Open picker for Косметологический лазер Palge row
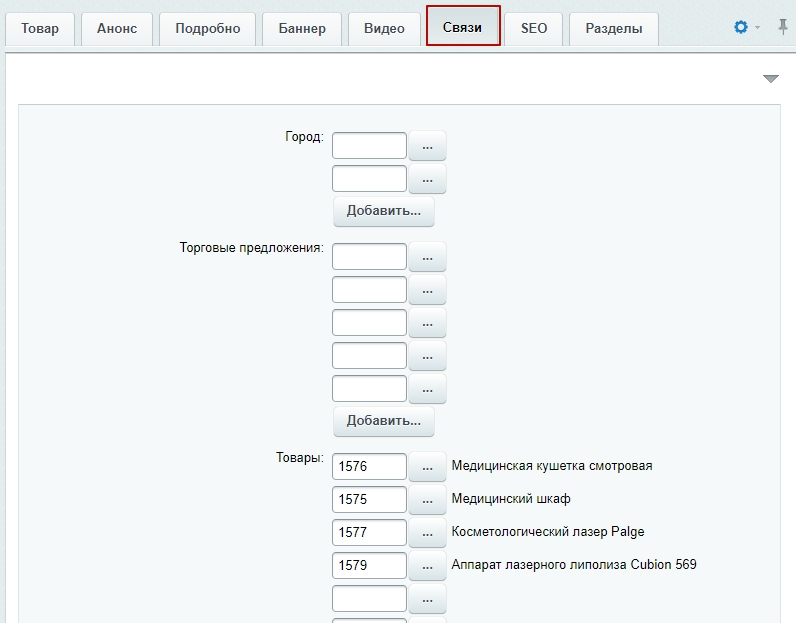 point(427,533)
